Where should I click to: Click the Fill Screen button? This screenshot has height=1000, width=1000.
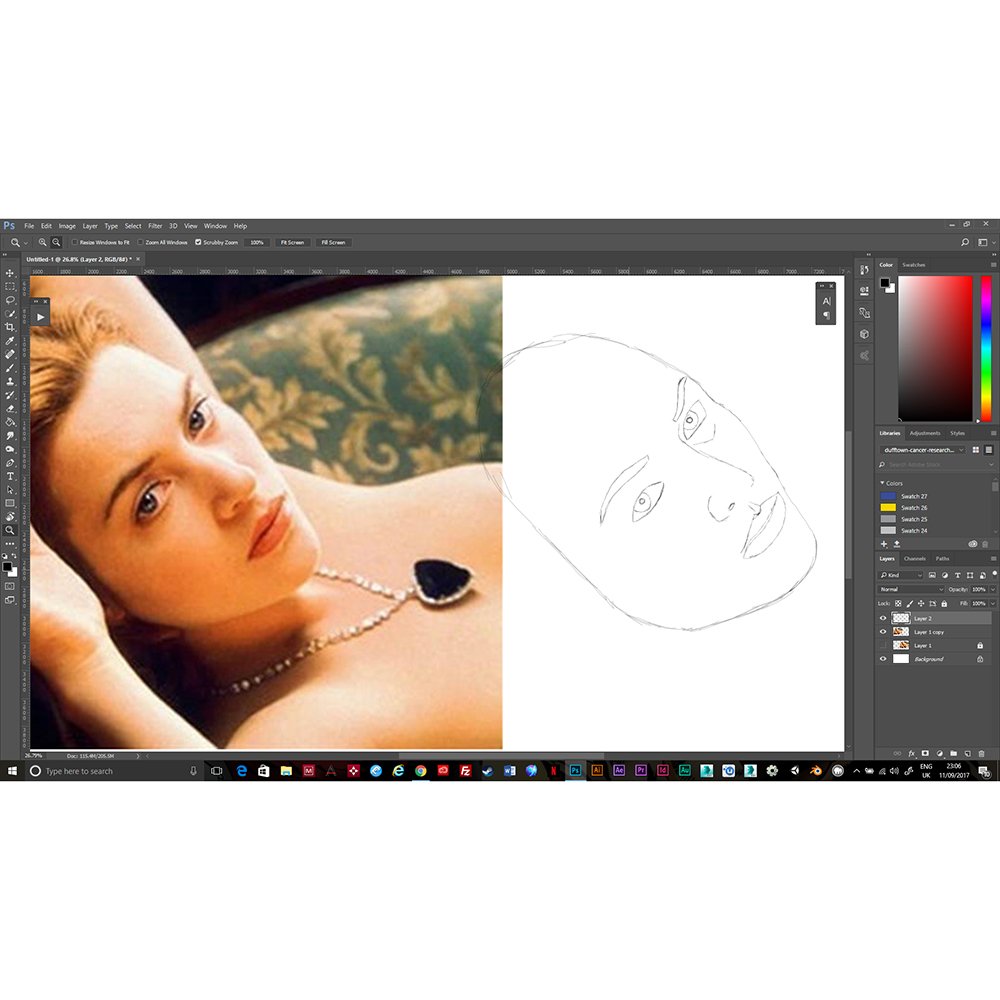333,242
